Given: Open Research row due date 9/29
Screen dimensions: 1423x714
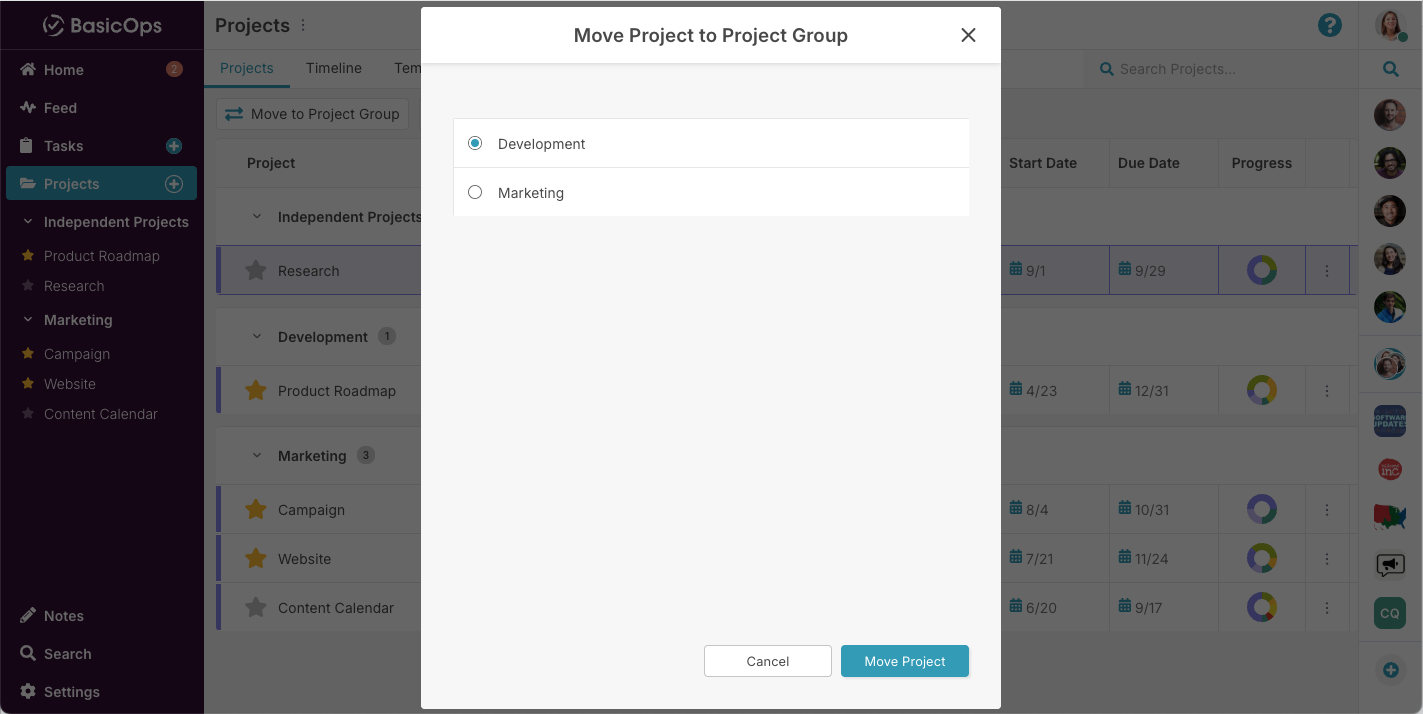Looking at the screenshot, I should tap(1141, 270).
